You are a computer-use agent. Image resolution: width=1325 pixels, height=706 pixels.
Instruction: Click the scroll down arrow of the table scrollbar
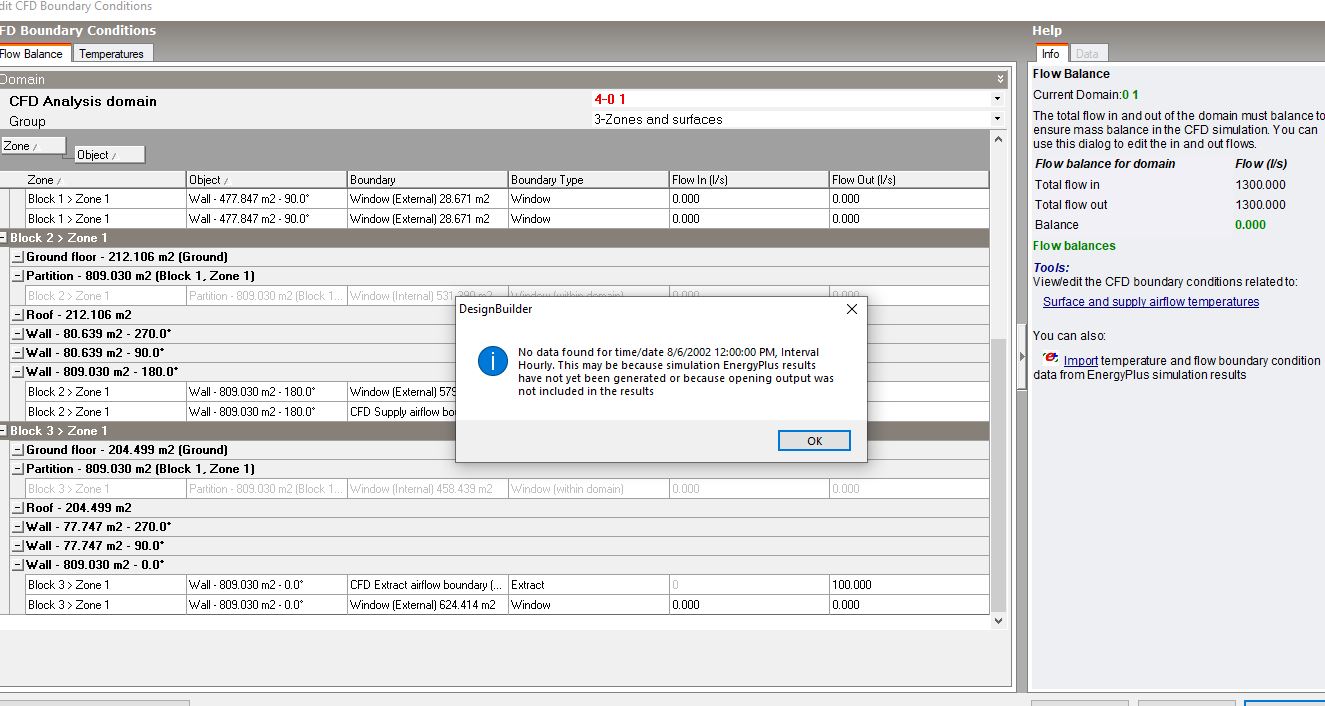click(x=998, y=621)
